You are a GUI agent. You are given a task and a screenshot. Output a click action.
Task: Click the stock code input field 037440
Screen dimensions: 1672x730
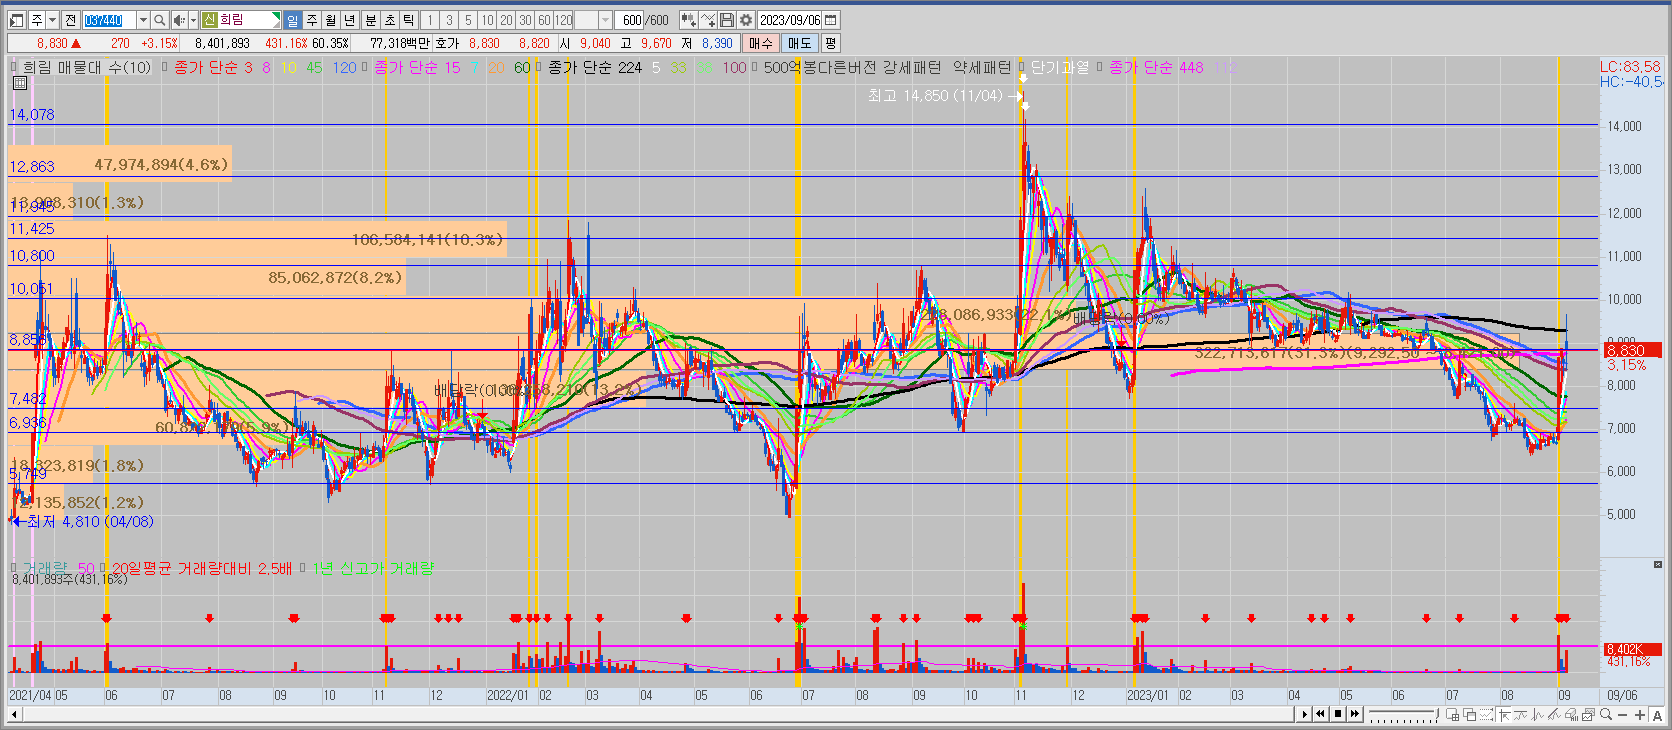[109, 20]
